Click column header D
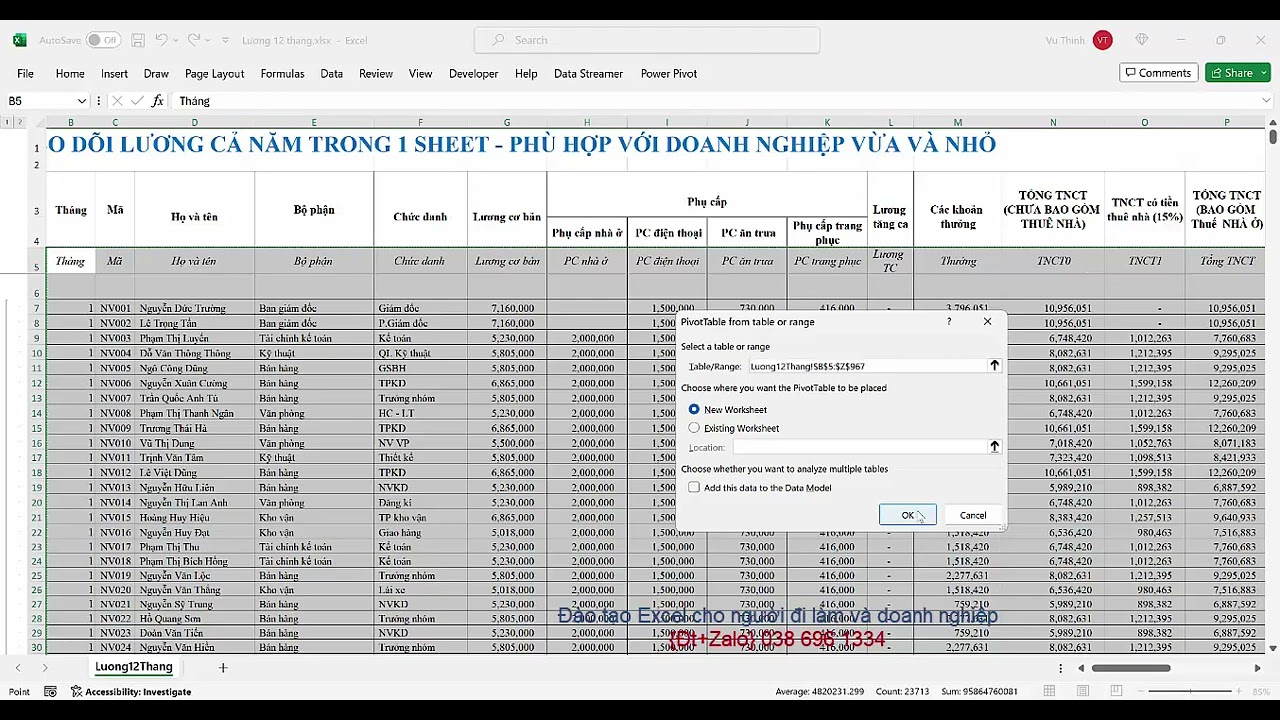Screen dimensions: 1280x720 [195, 123]
